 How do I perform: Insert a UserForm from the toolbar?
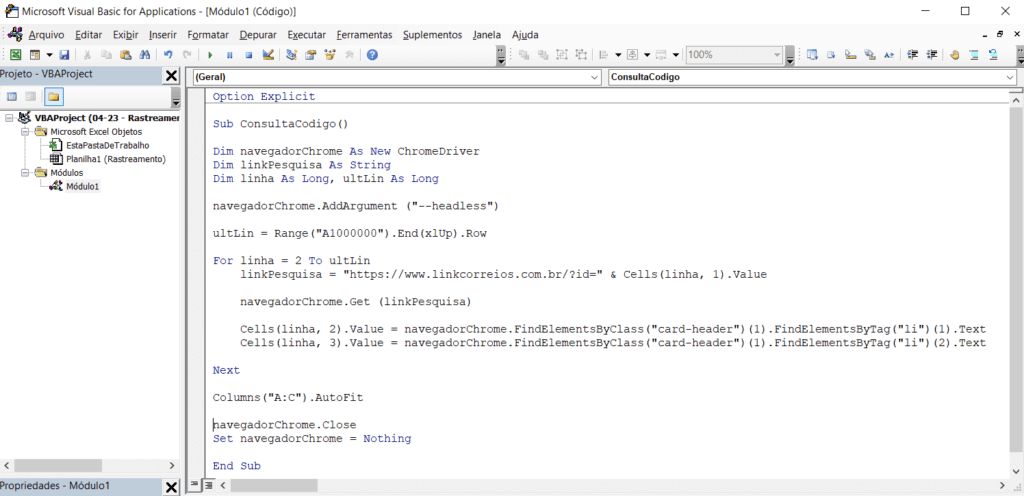pyautogui.click(x=35, y=55)
